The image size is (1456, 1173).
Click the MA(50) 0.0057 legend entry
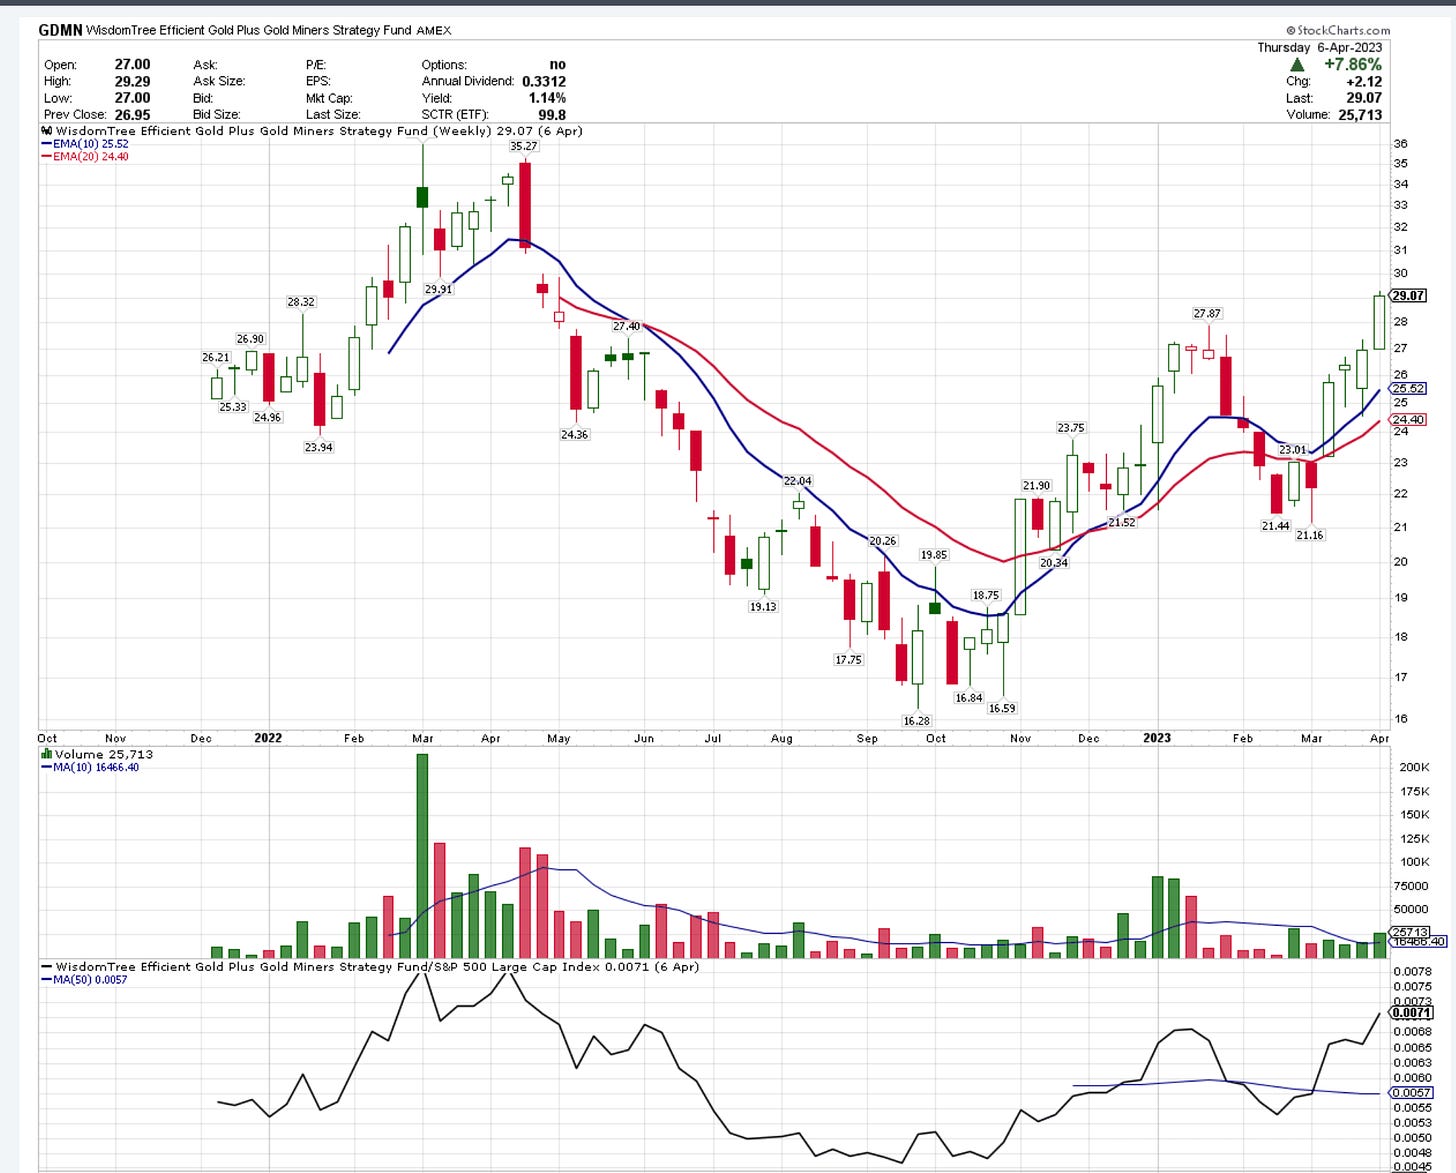click(84, 980)
